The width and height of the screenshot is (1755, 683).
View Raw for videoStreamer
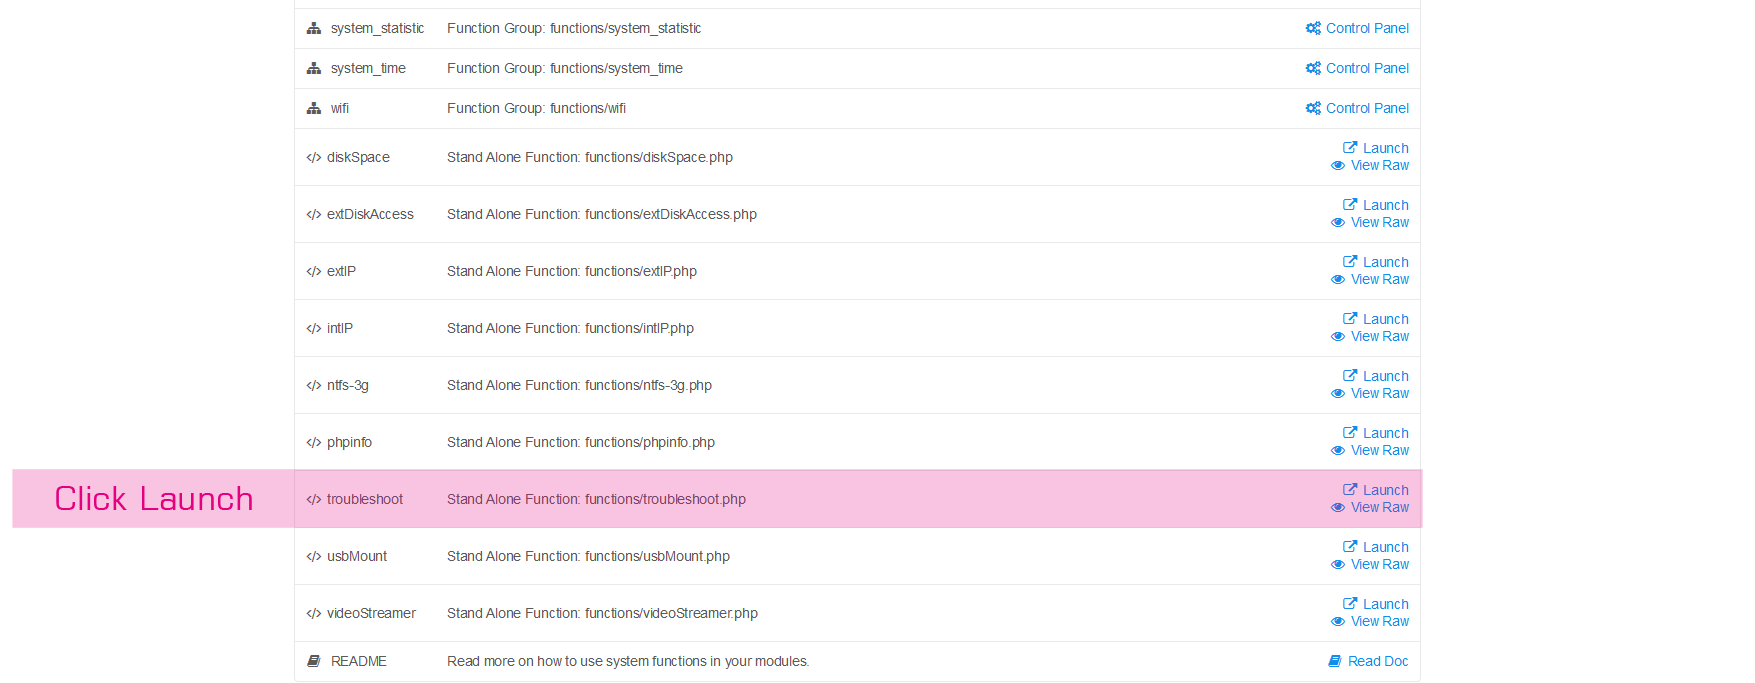coord(1379,622)
